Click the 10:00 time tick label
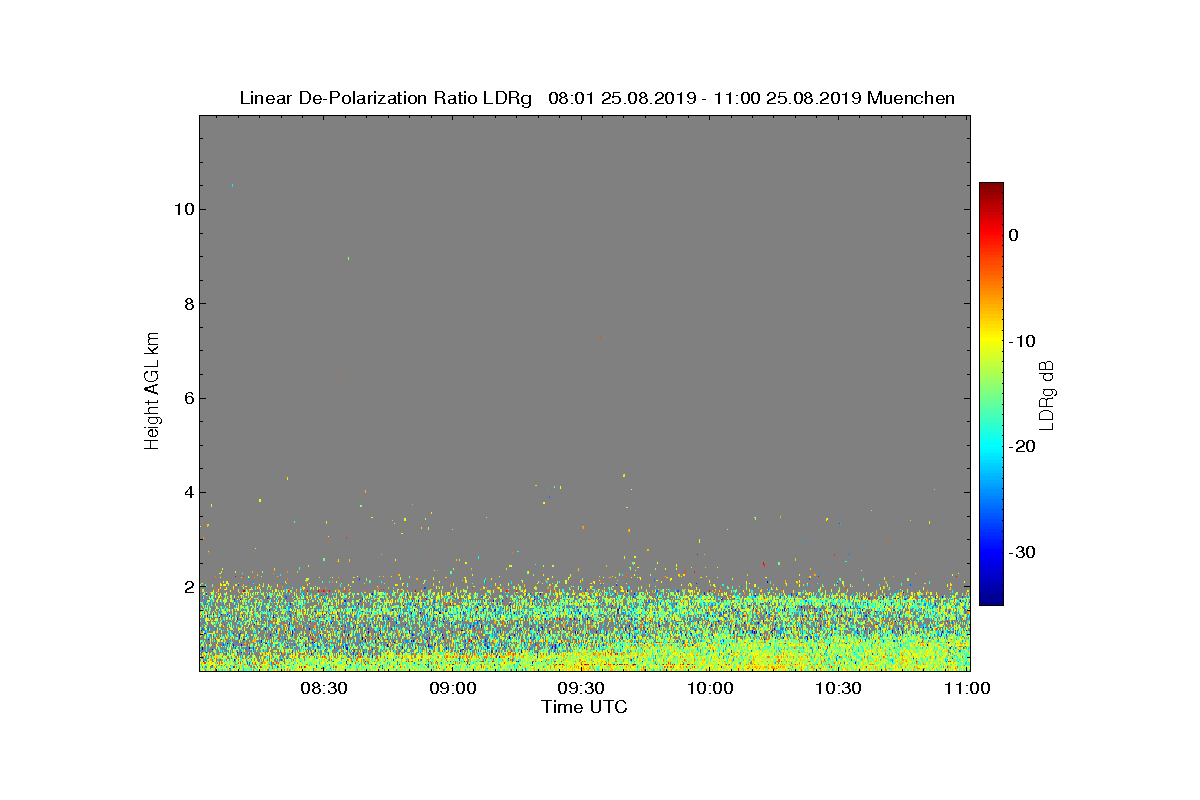1200x800 pixels. click(x=710, y=688)
